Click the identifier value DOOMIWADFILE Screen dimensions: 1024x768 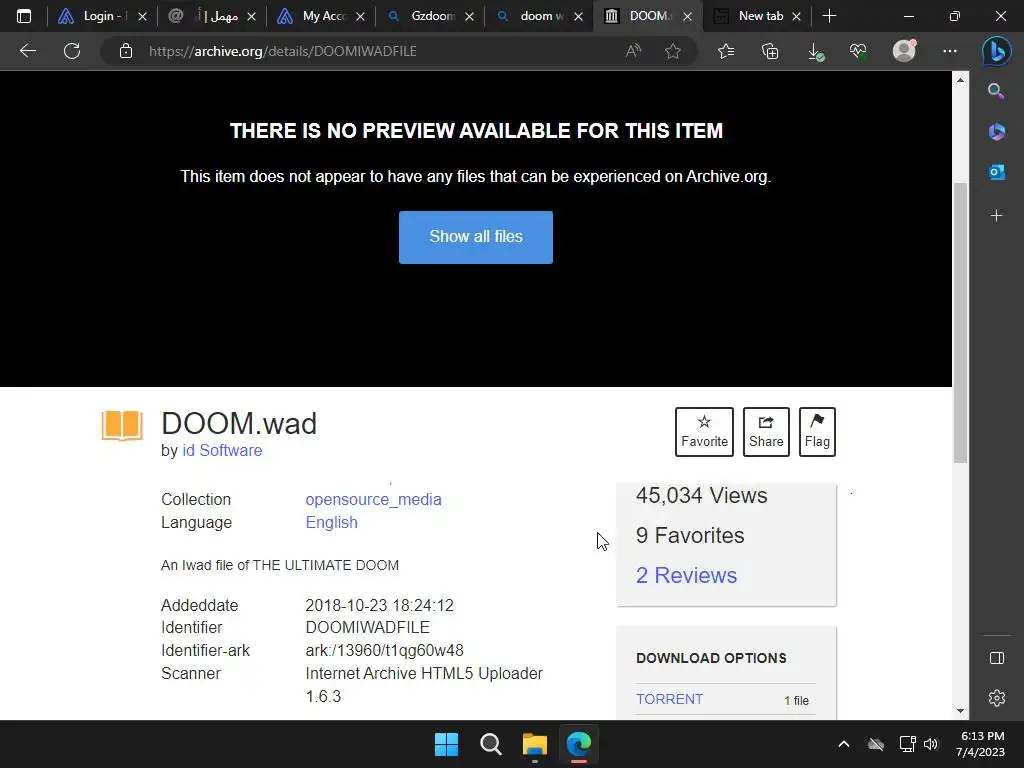(368, 628)
